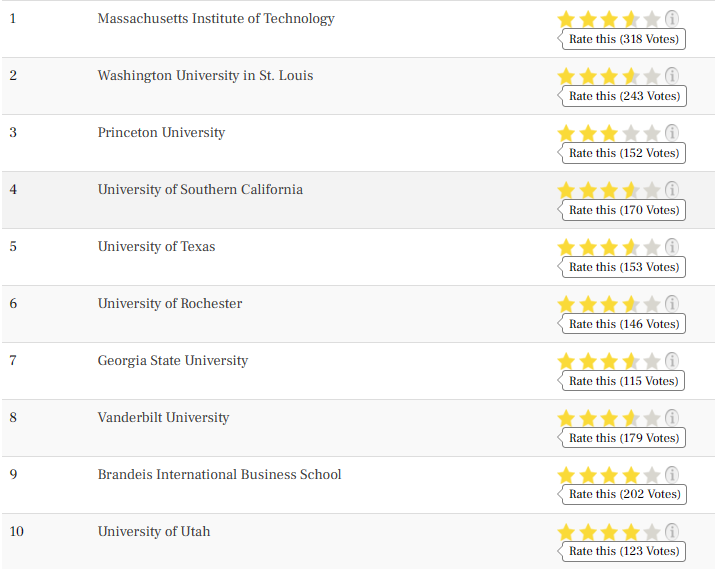Click Rate this (146 Votes) for Rochester
The image size is (715, 570).
click(623, 324)
